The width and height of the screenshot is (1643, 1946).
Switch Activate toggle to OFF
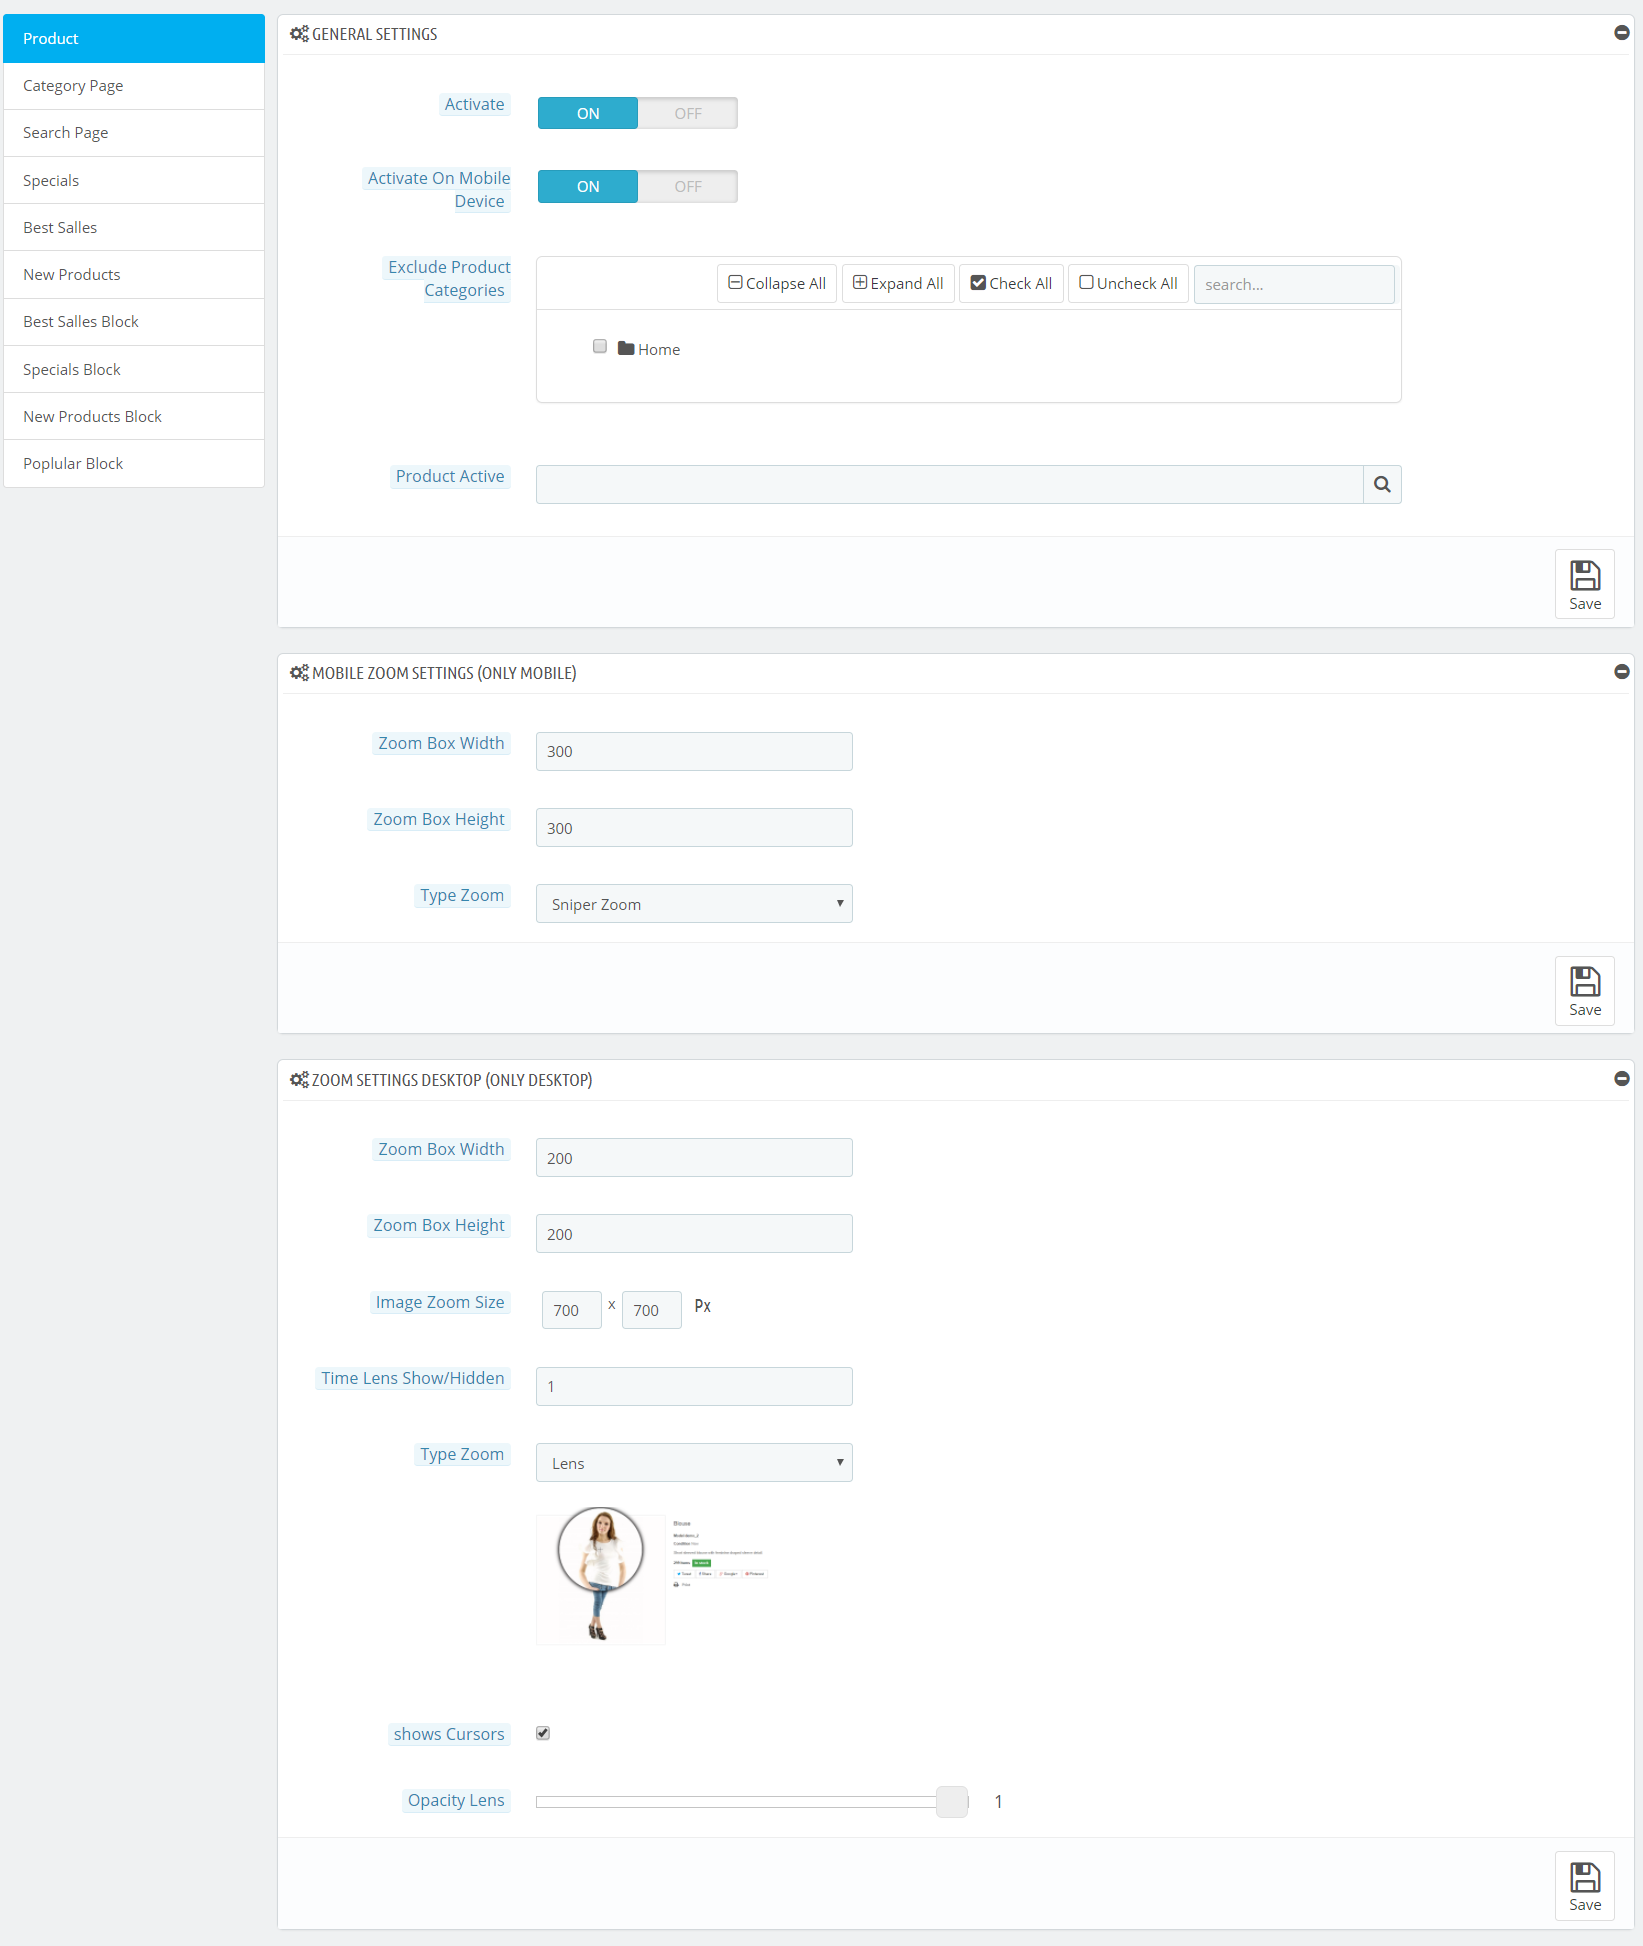pos(688,113)
